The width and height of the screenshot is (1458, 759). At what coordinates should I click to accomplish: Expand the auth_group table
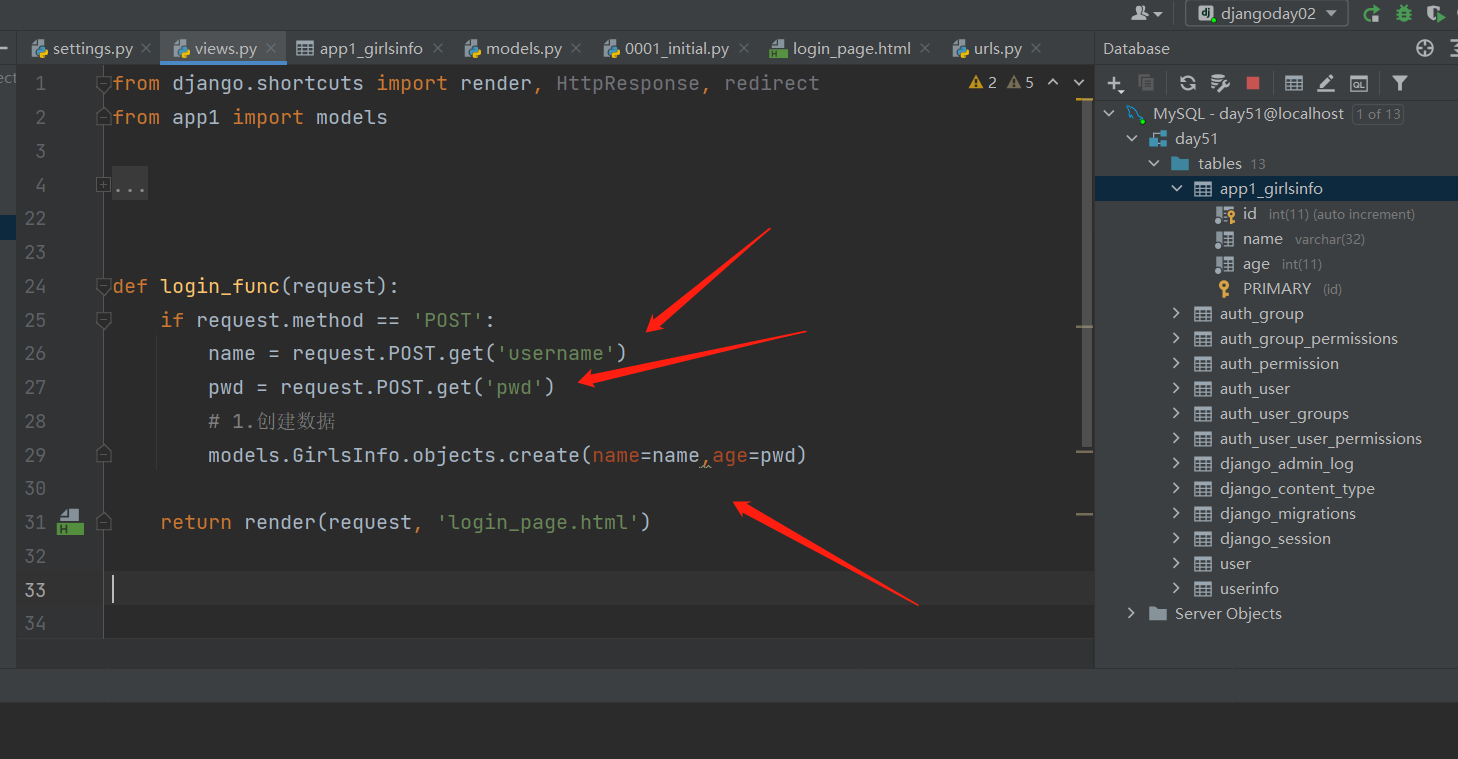(1177, 314)
